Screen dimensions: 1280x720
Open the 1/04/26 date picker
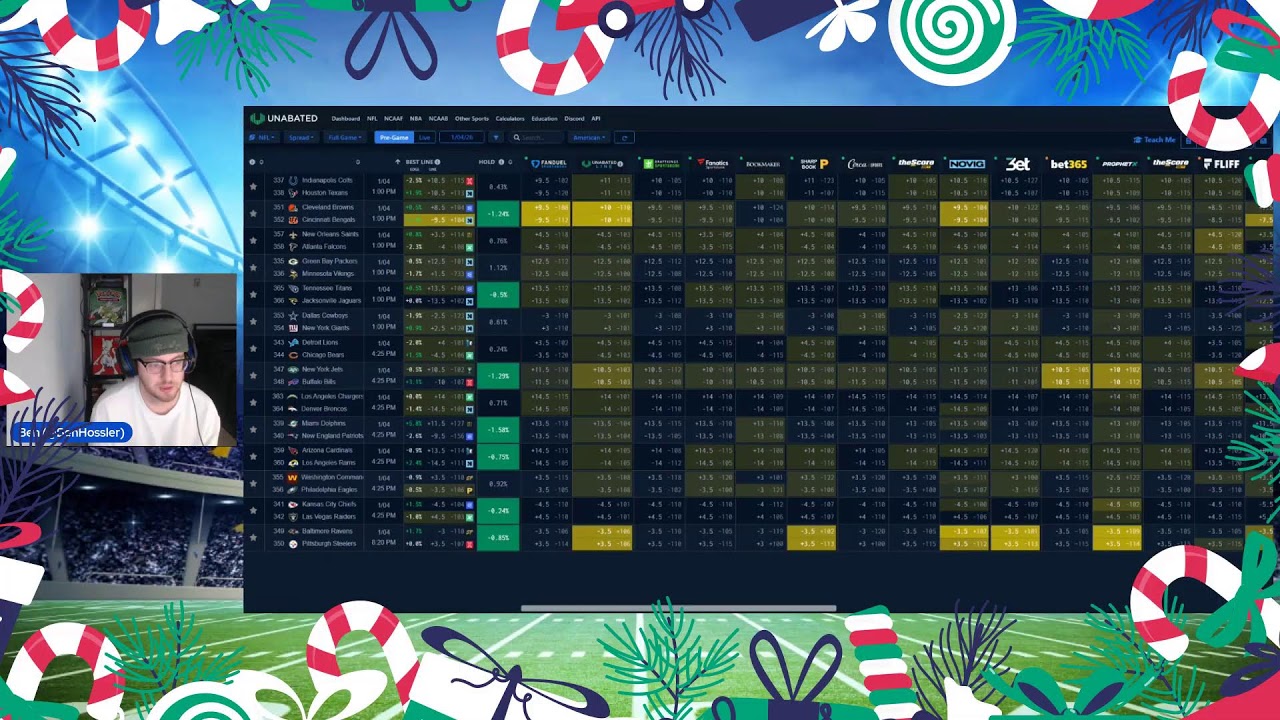click(462, 138)
